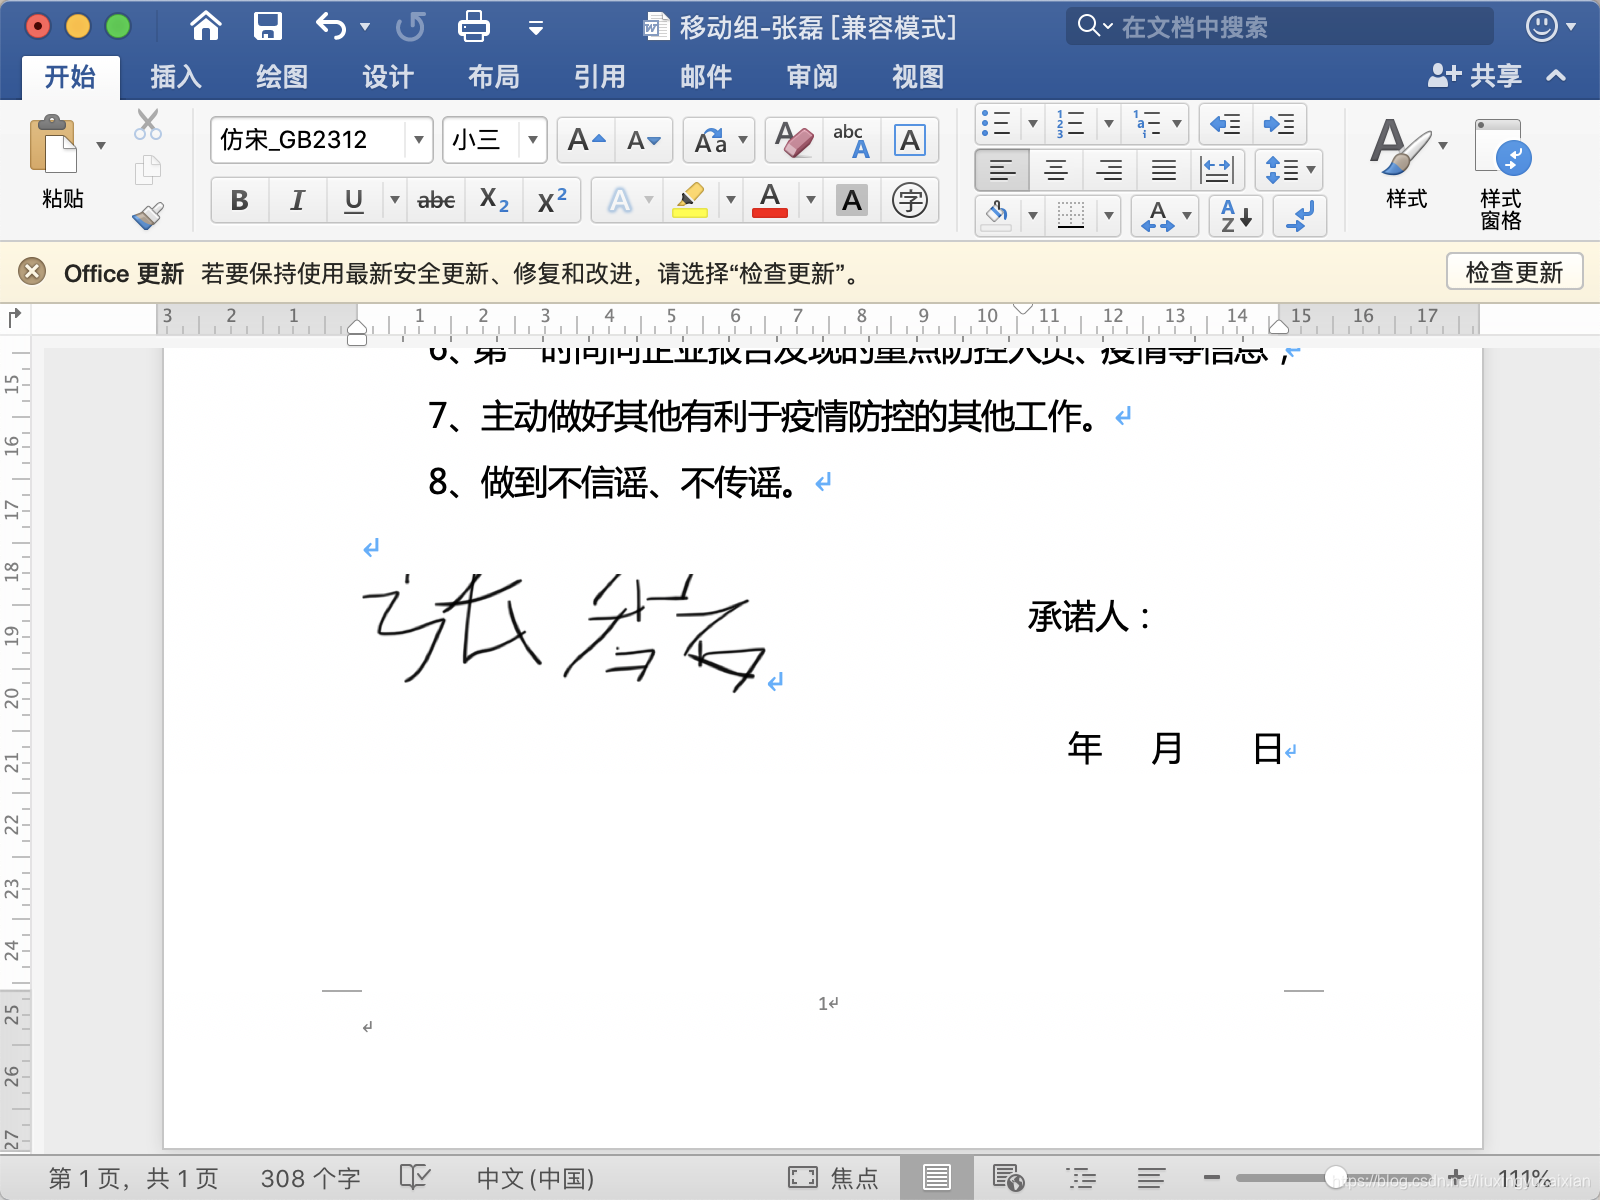Click the 在文档中搜索 search field
The height and width of the screenshot is (1200, 1600).
pyautogui.click(x=1280, y=27)
